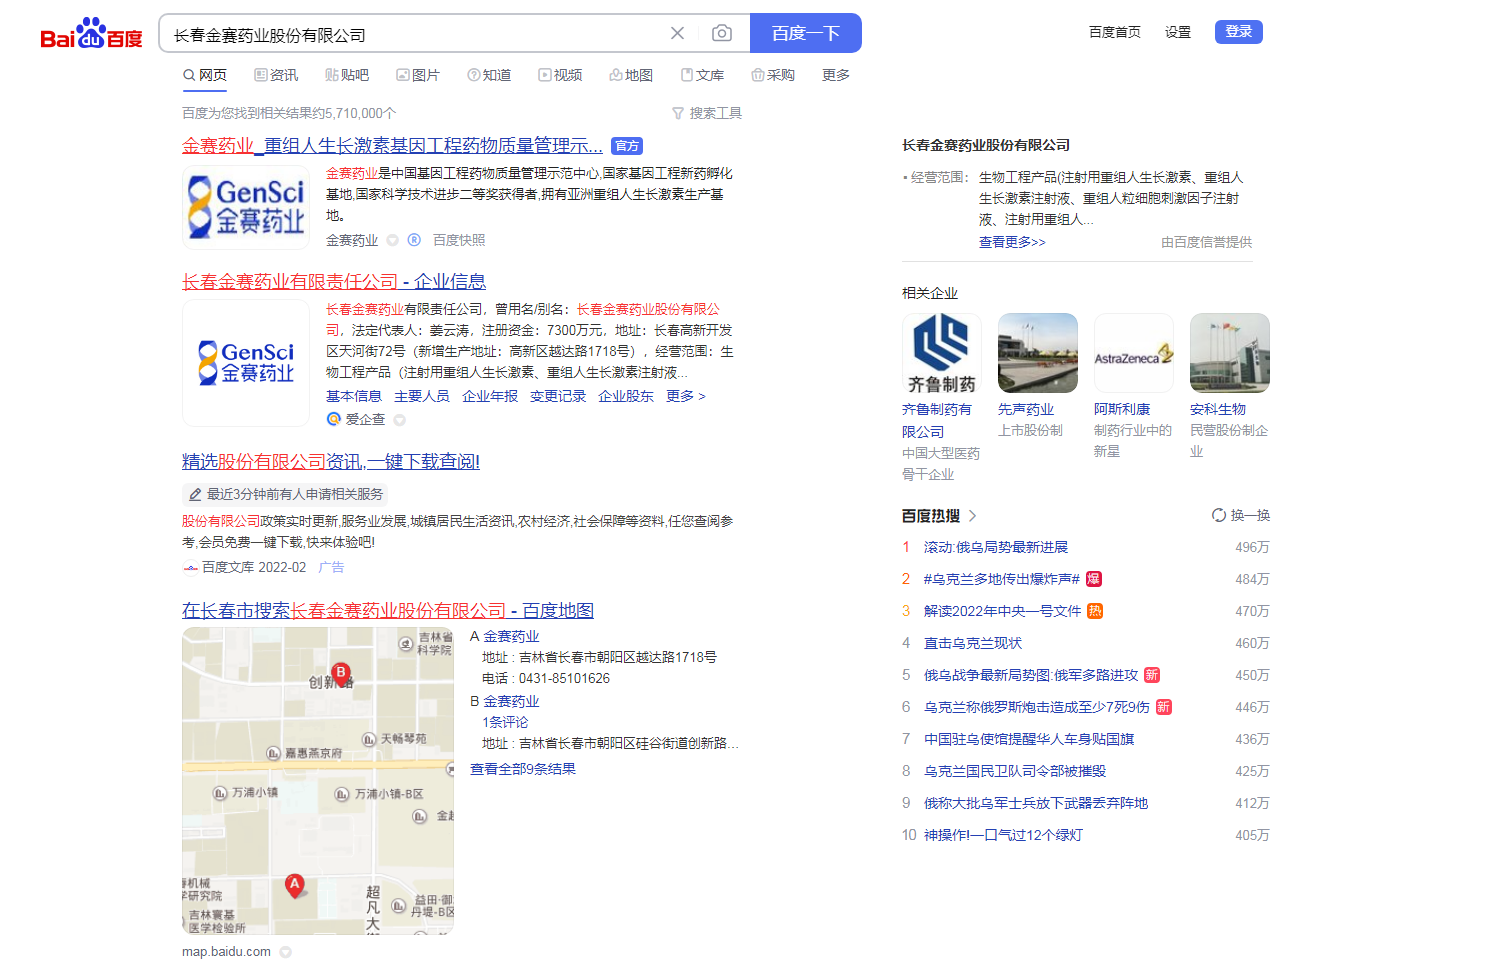Switch to the 地图 tab
1501x963 pixels.
631,75
